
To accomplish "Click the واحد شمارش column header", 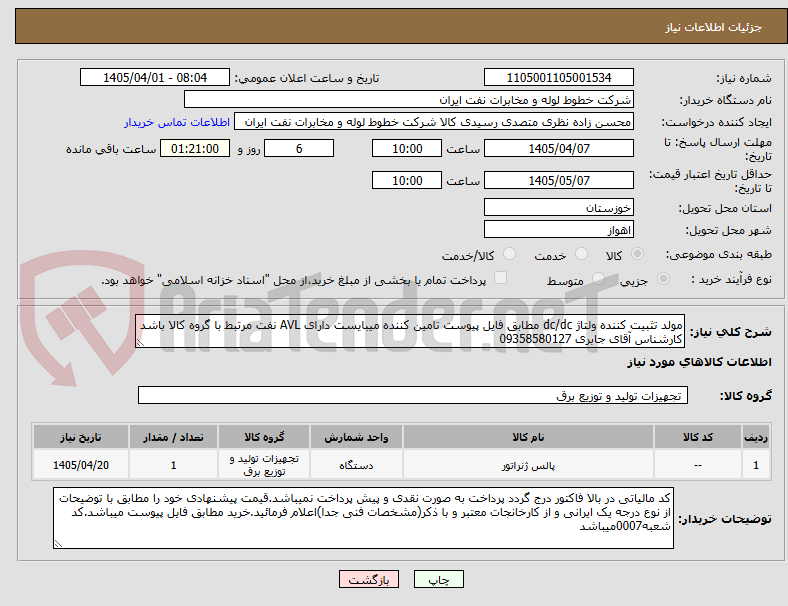I will (356, 437).
